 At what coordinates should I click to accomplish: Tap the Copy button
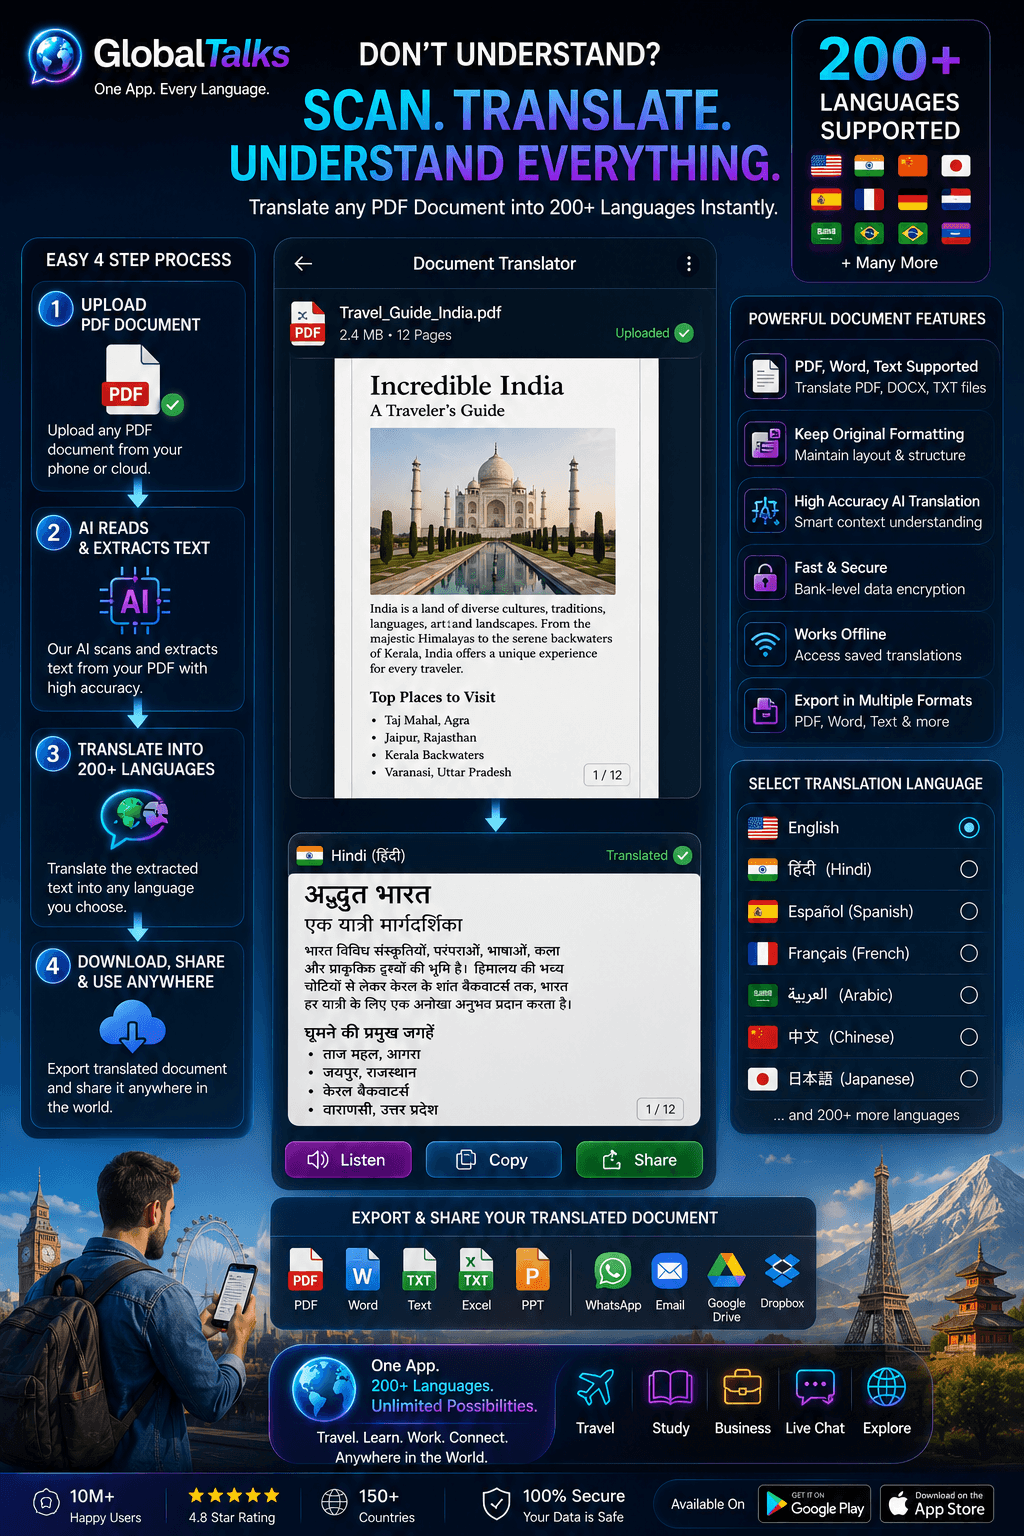(x=493, y=1160)
